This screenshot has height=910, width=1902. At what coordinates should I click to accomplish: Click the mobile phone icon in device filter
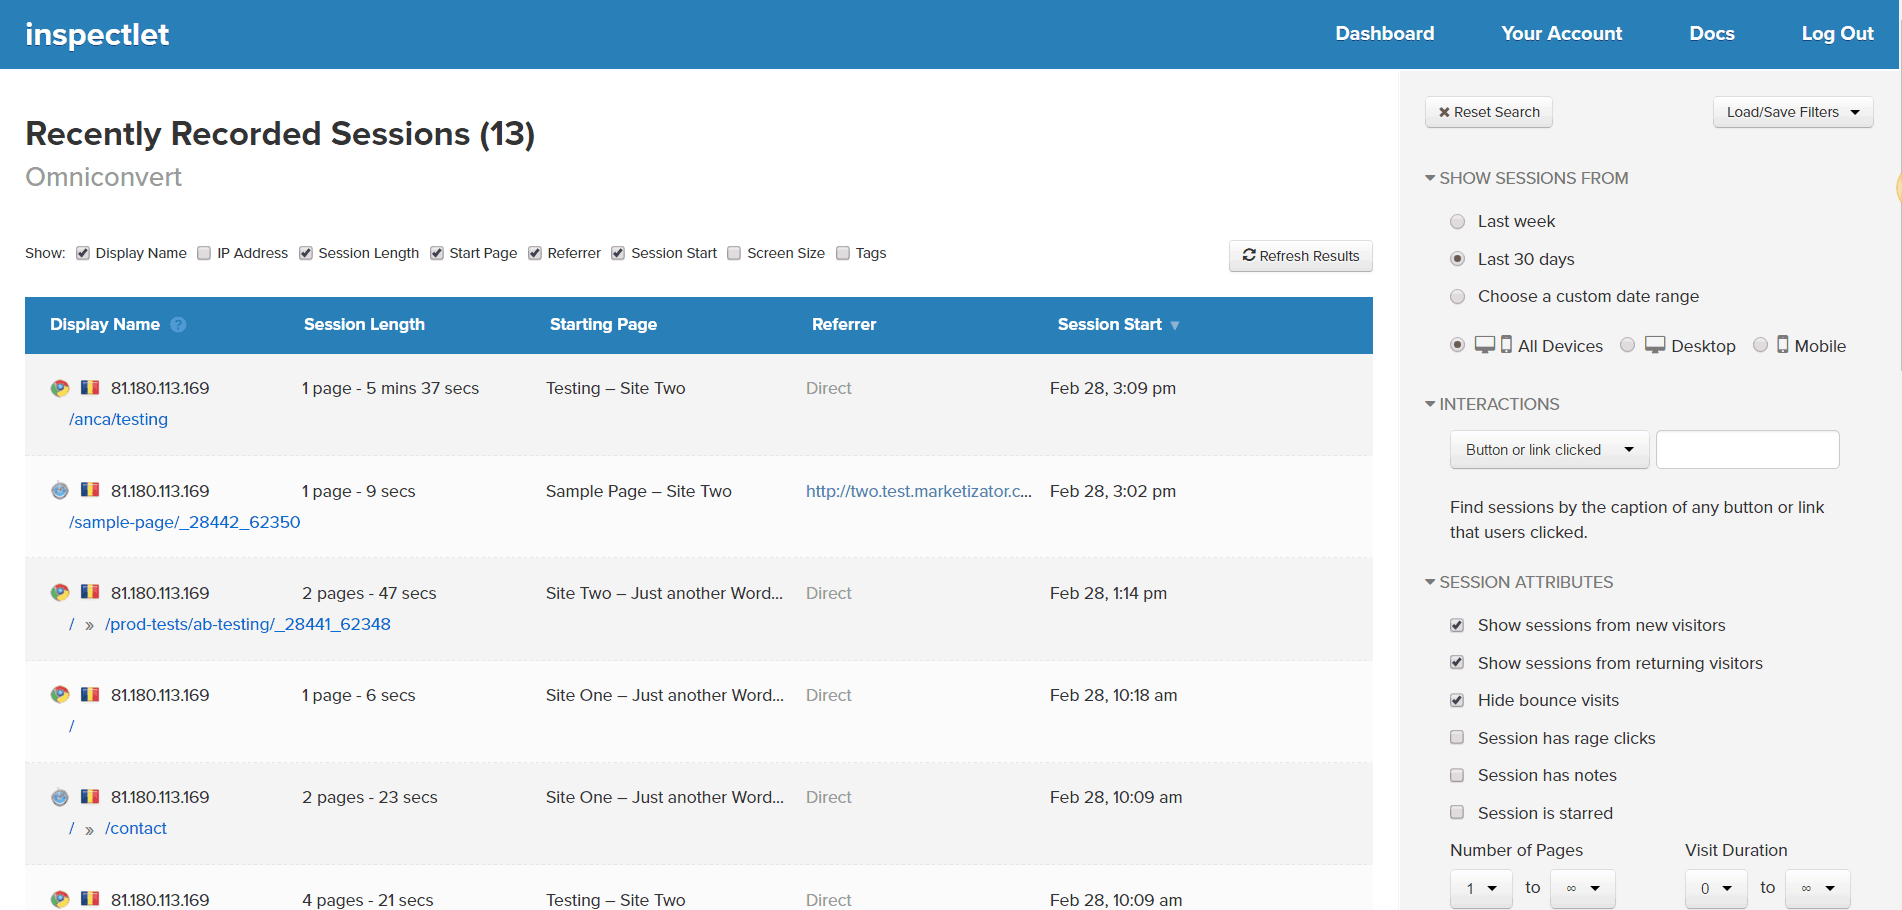pyautogui.click(x=1785, y=344)
